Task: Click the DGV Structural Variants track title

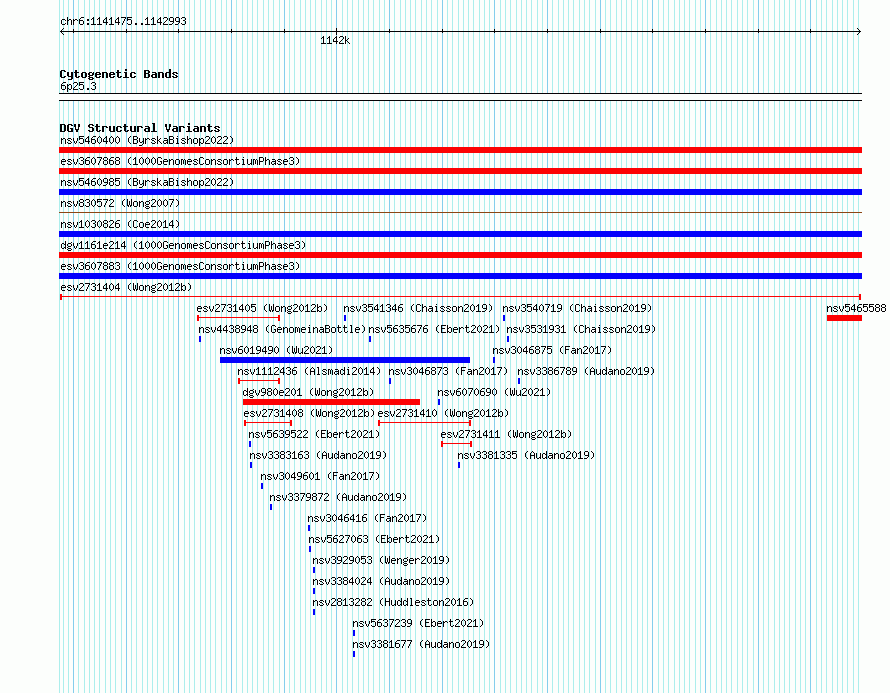Action: pos(140,128)
